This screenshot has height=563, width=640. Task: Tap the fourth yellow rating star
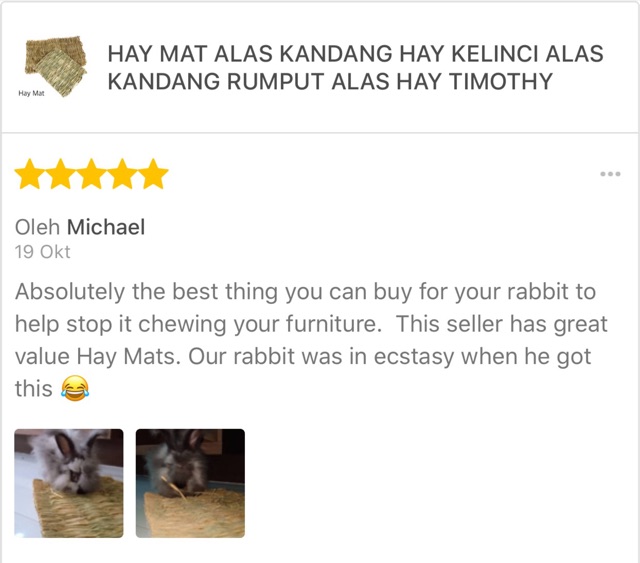122,174
